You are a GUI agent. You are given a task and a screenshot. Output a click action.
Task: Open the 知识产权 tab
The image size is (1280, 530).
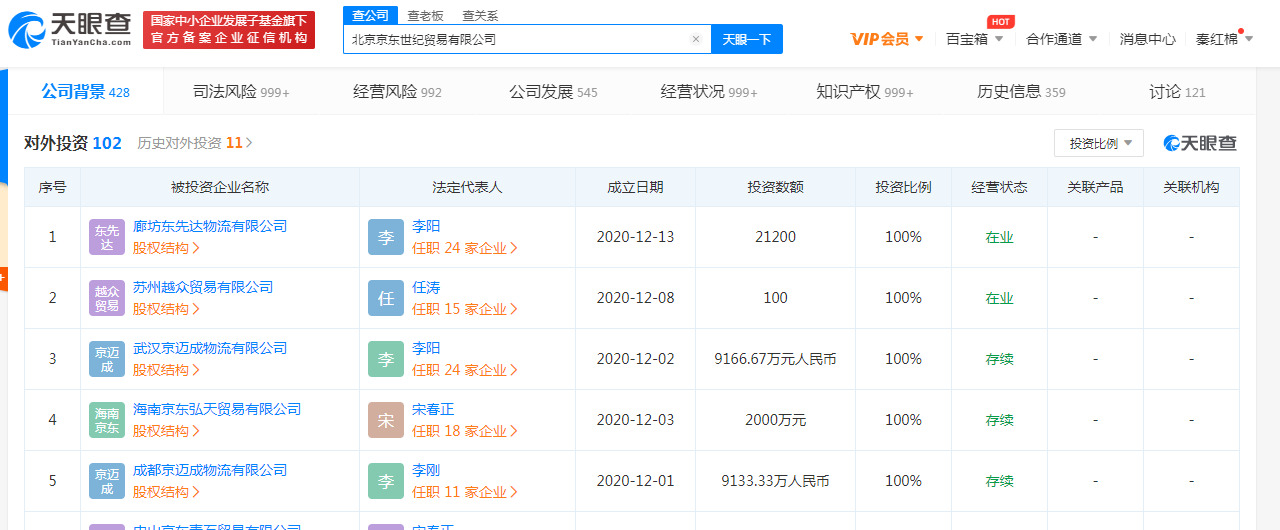865,92
